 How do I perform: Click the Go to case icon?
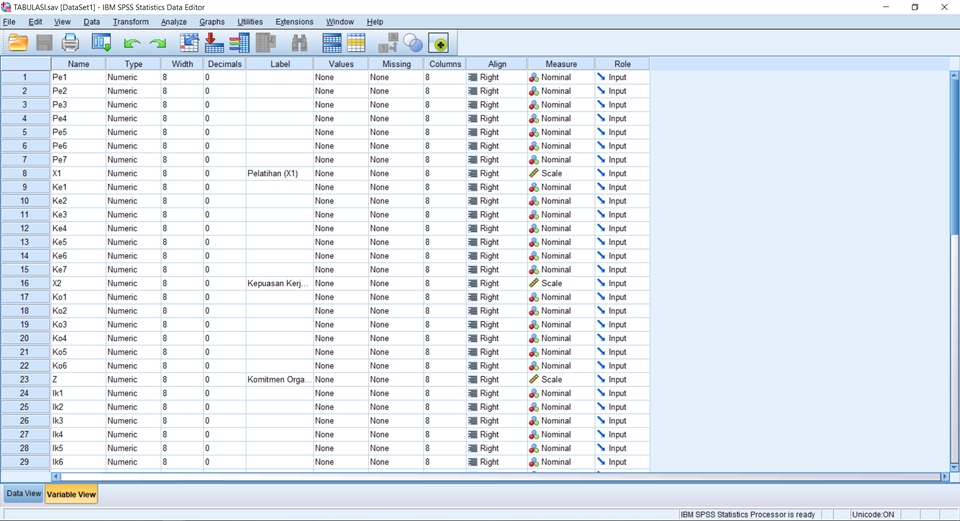pos(189,43)
